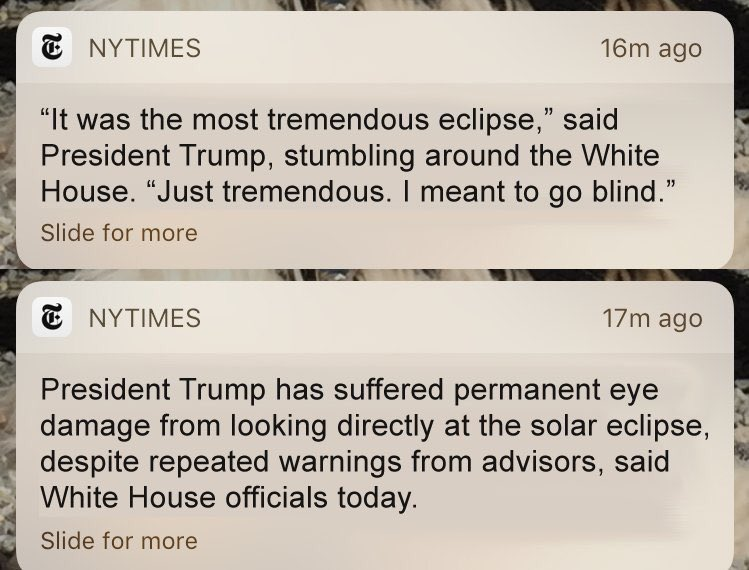Click the "16m ago" timestamp
Image resolution: width=749 pixels, height=570 pixels.
(x=651, y=48)
